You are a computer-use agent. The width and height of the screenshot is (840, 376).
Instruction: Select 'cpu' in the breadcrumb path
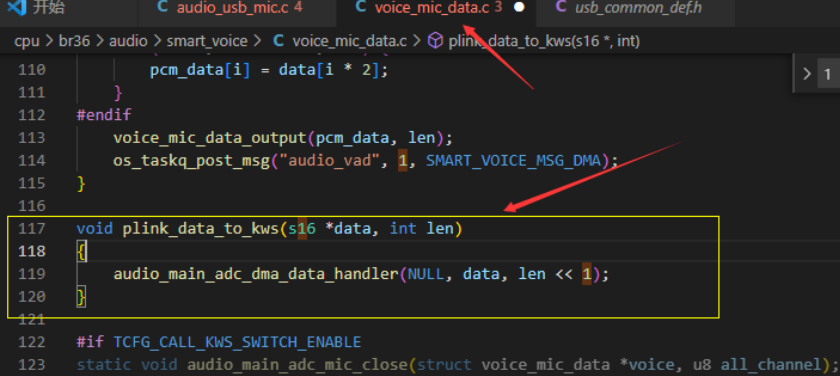[27, 41]
